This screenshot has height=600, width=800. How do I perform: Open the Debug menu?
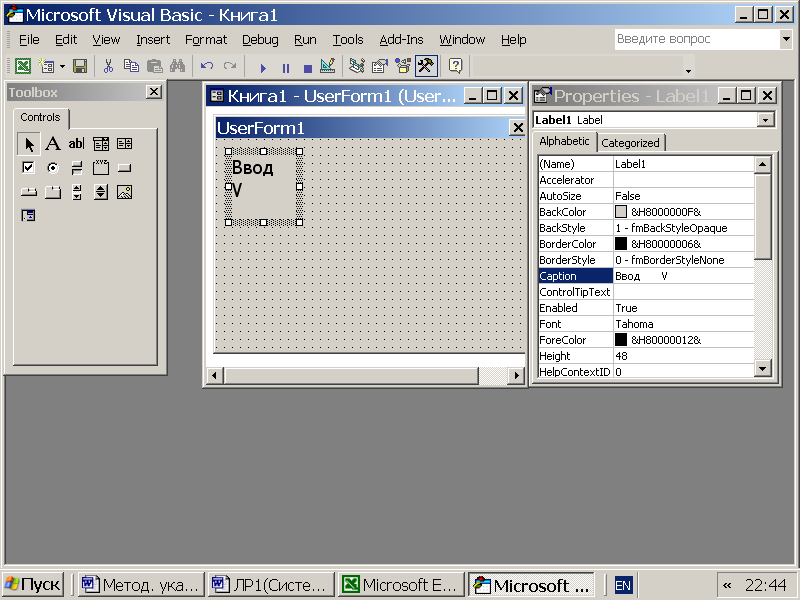(x=260, y=40)
